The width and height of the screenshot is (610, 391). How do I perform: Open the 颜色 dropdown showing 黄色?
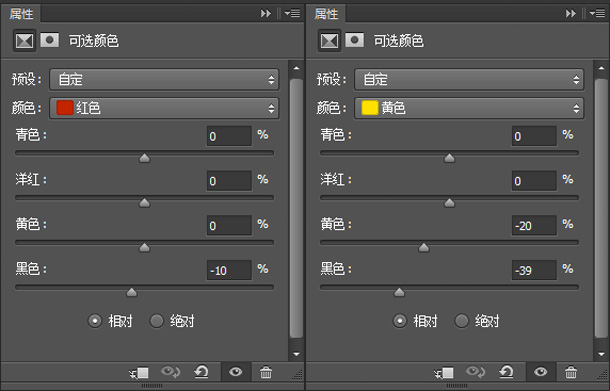pyautogui.click(x=469, y=108)
